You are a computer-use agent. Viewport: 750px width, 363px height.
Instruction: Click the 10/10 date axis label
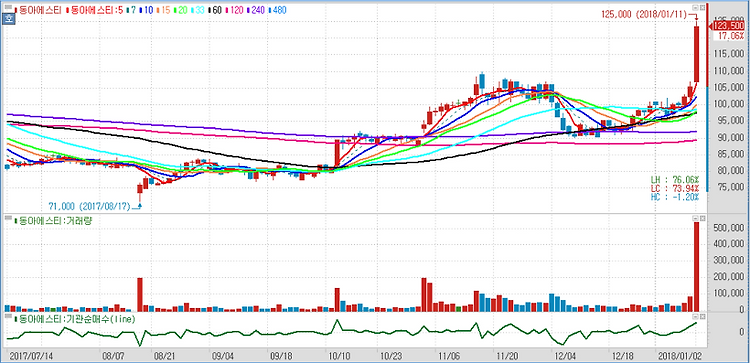tap(340, 356)
